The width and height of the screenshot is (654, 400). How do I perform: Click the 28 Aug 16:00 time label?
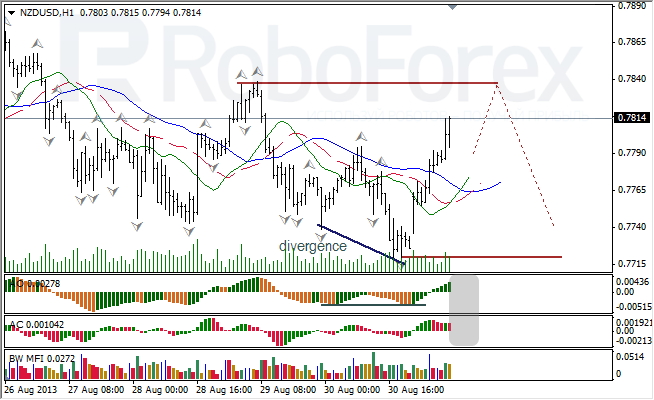[x=224, y=390]
